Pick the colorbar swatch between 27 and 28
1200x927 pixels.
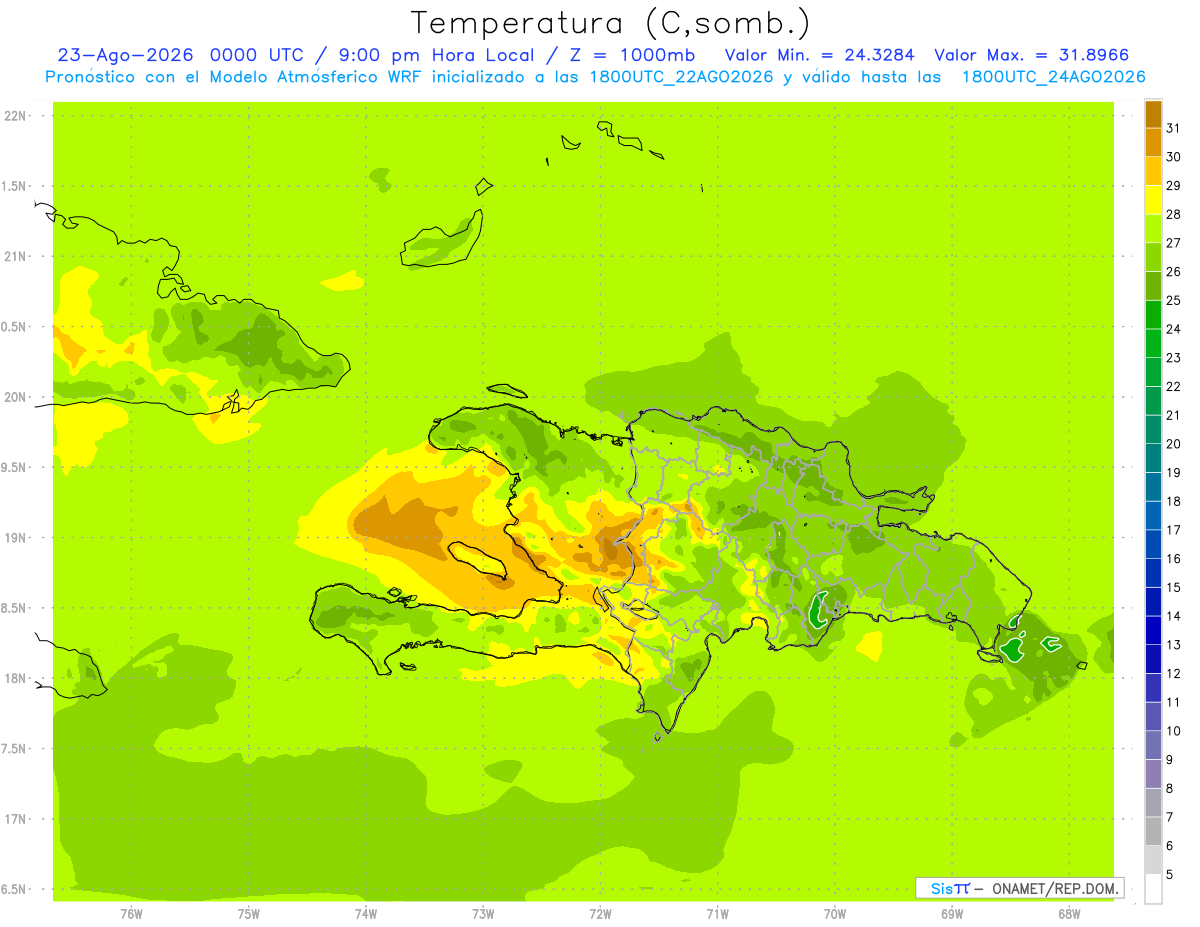(x=1153, y=229)
